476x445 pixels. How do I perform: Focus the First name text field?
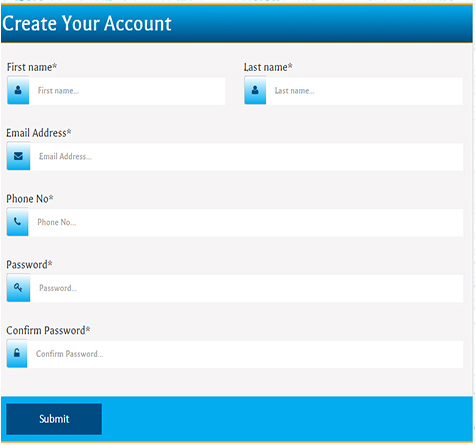tap(127, 91)
